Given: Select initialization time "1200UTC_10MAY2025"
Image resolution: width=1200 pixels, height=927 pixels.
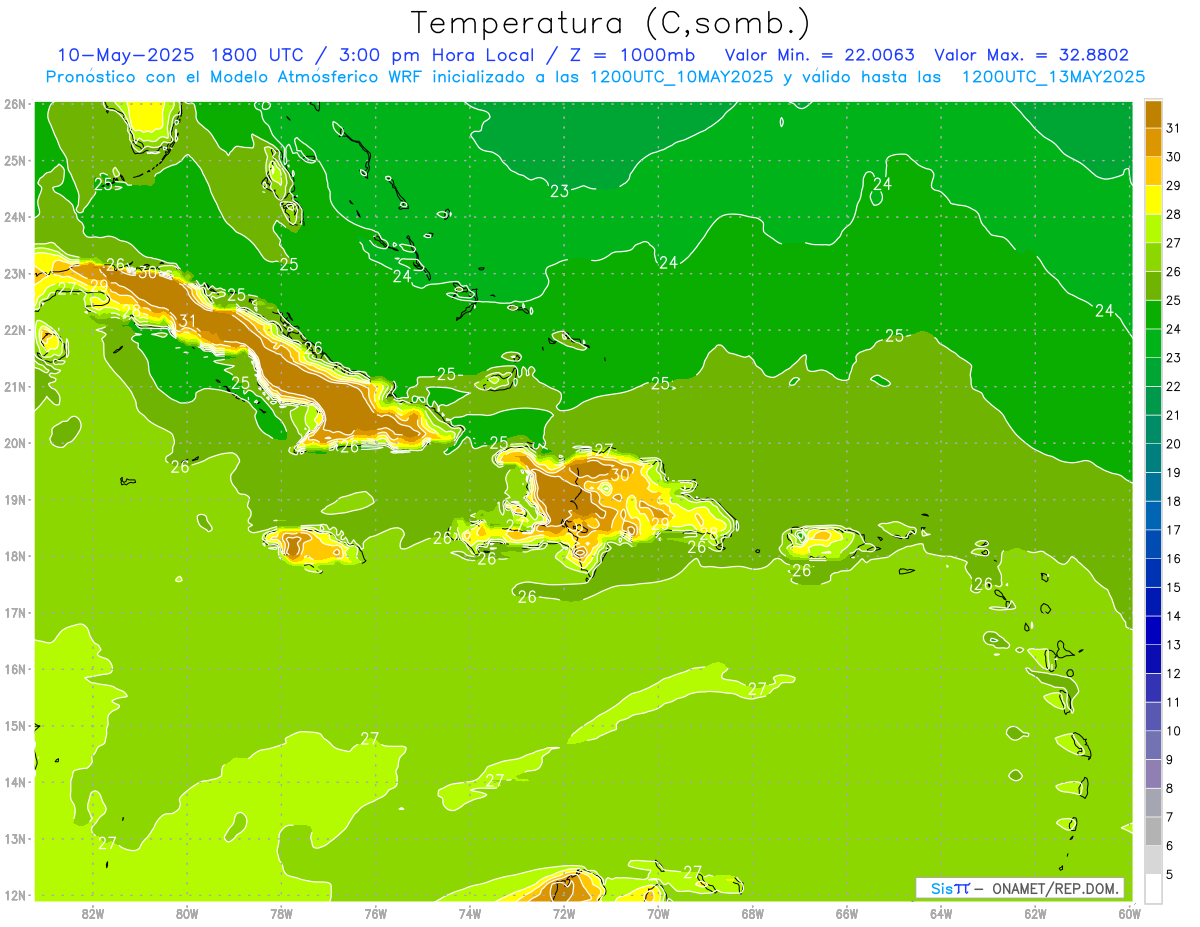Looking at the screenshot, I should (x=682, y=77).
